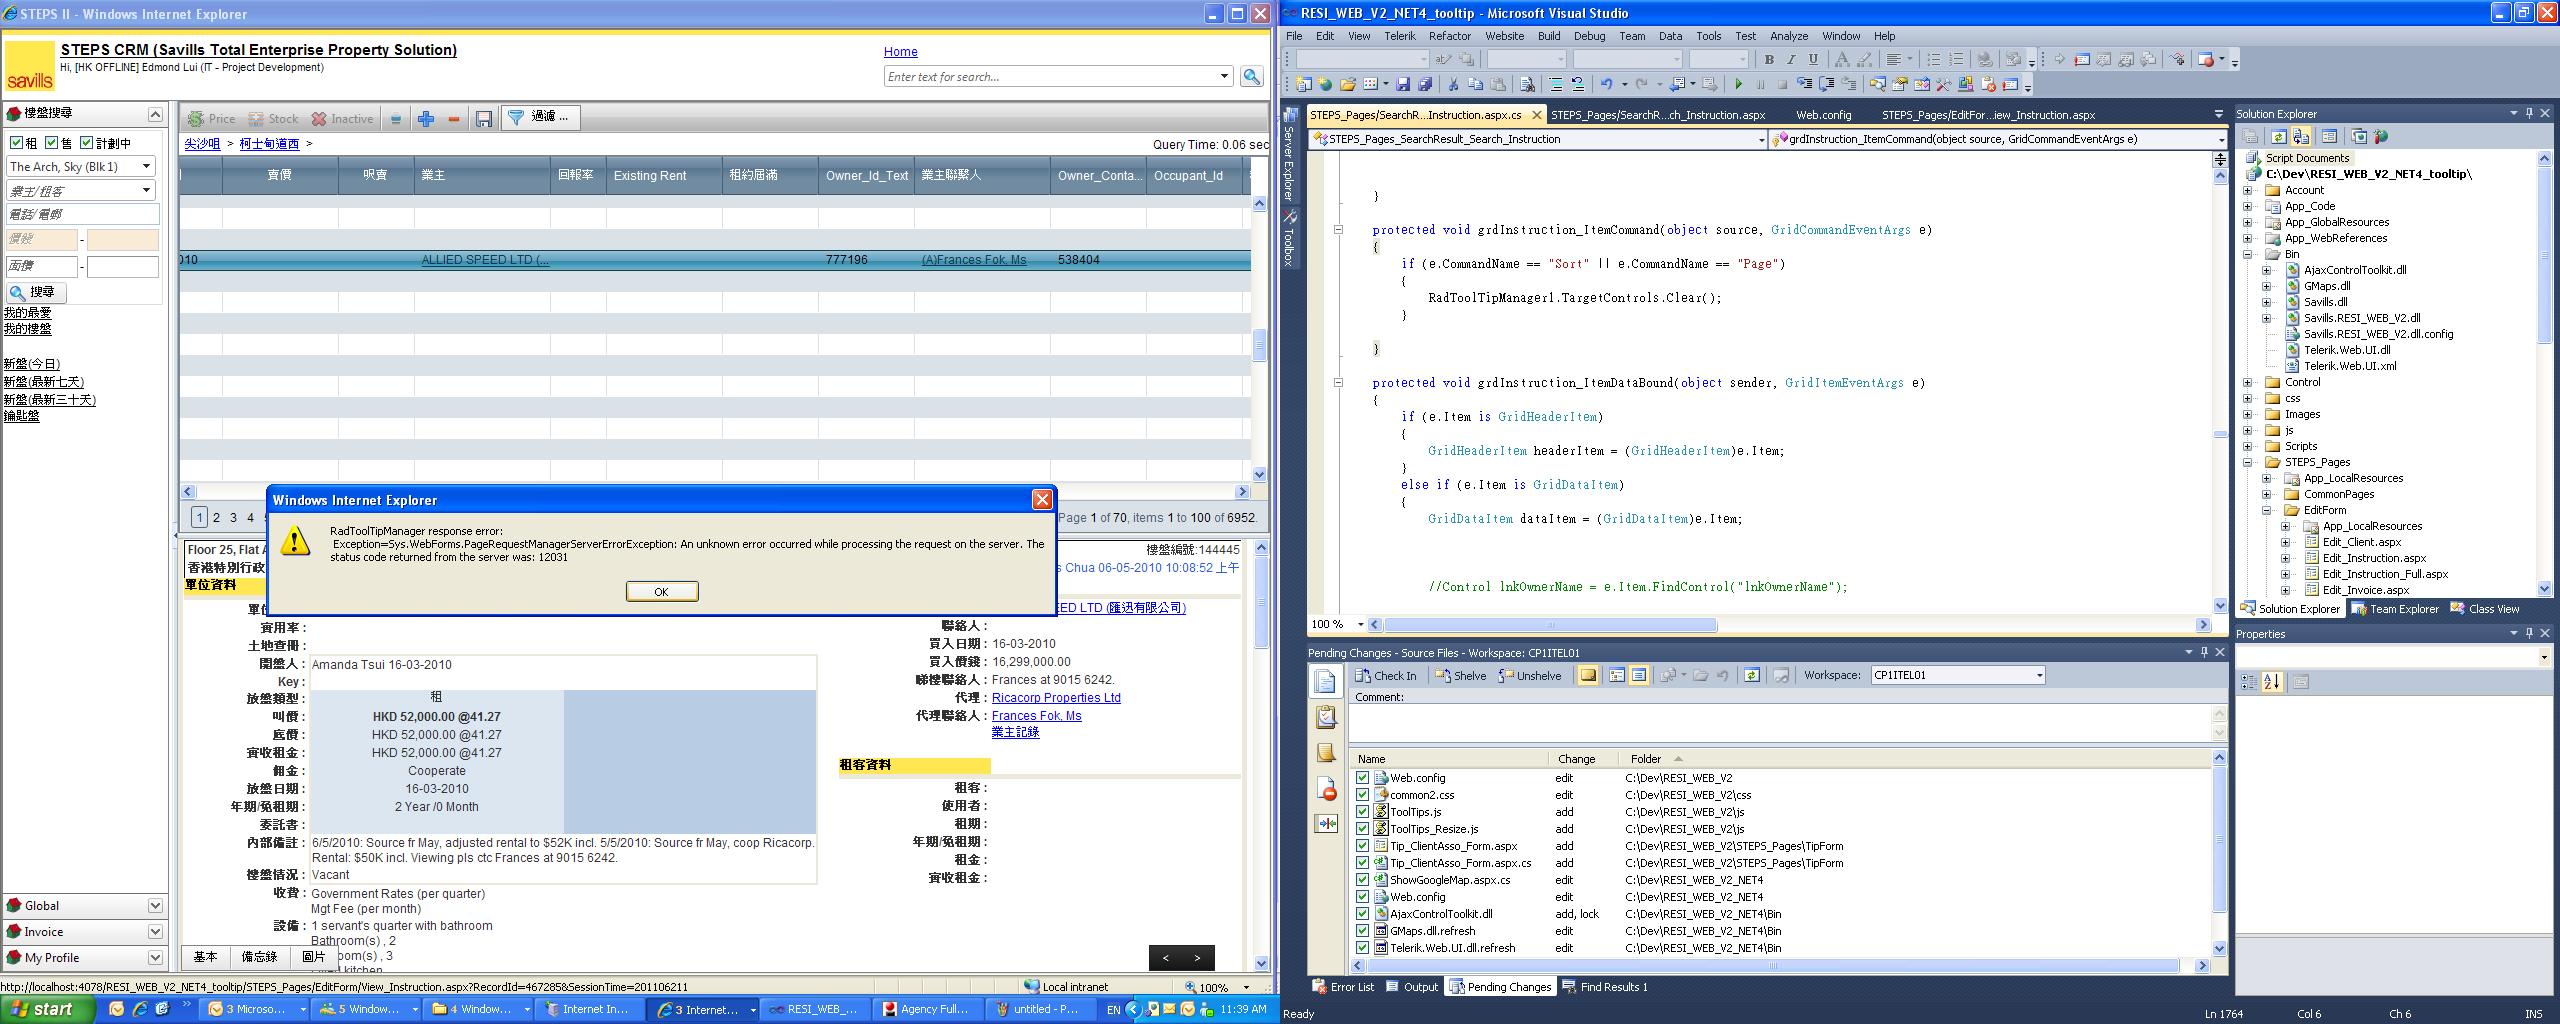Uncheck the 售 checkbox in search panel
This screenshot has width=2560, height=1024.
(52, 143)
